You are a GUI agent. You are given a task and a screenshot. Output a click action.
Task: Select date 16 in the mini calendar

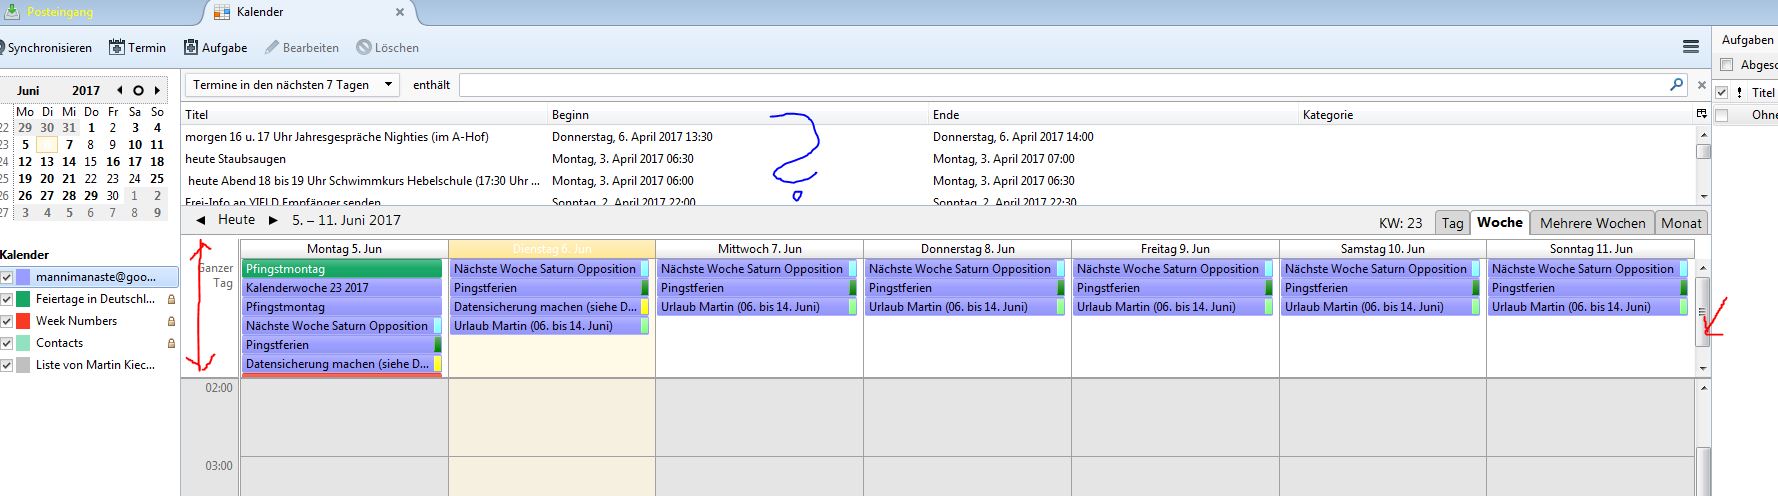[x=113, y=161]
